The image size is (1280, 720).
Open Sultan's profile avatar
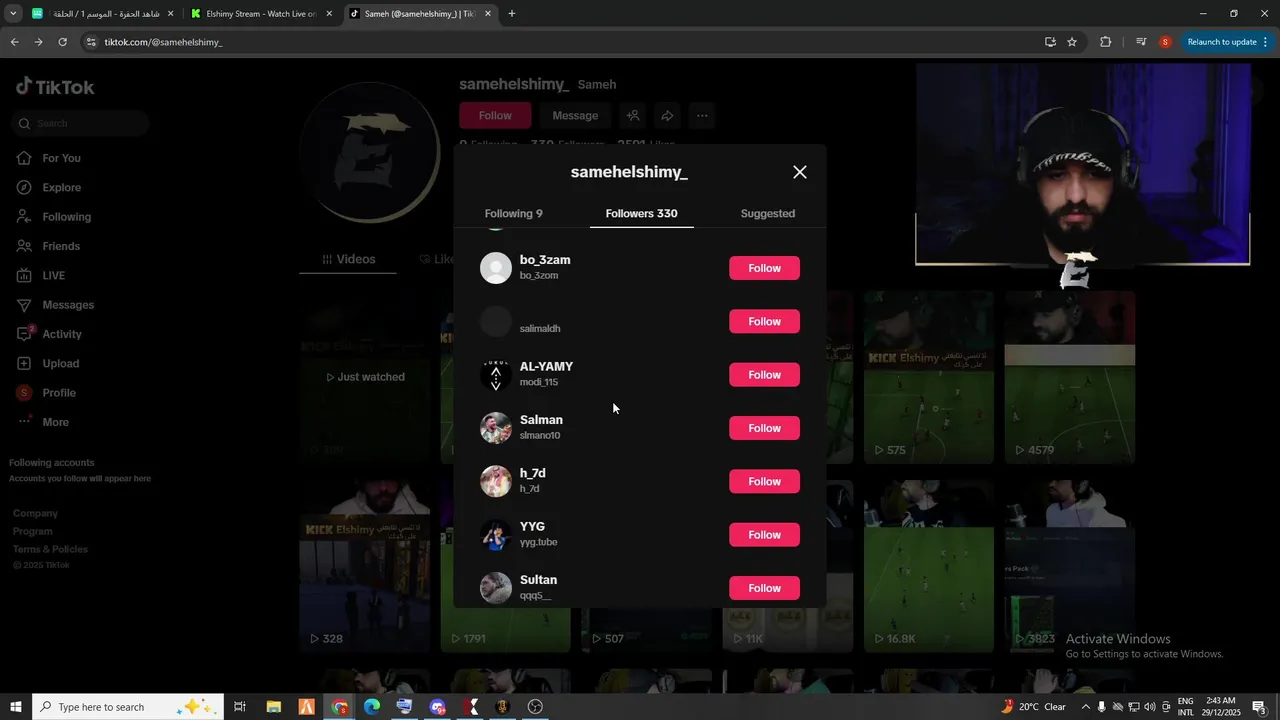tap(496, 588)
